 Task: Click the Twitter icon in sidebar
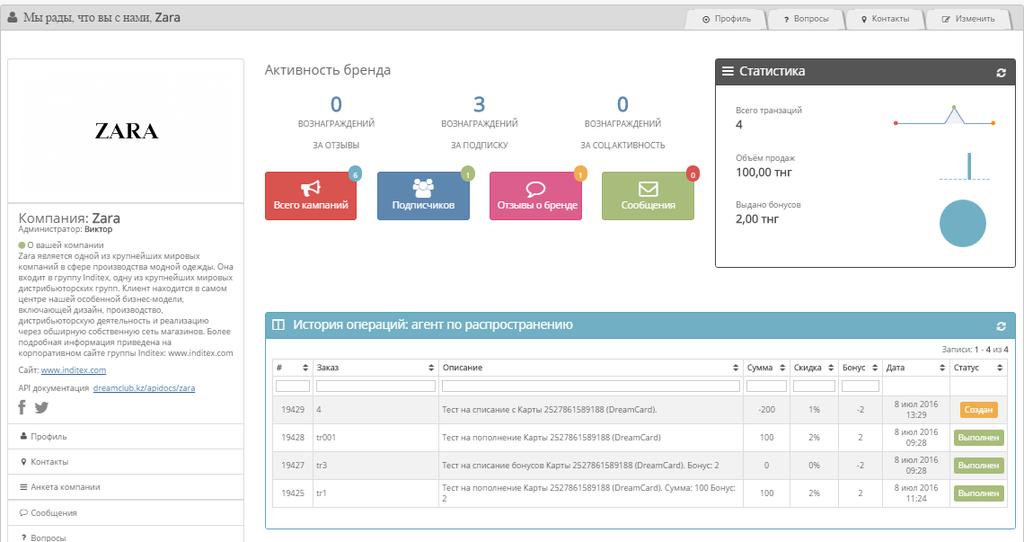coord(41,407)
